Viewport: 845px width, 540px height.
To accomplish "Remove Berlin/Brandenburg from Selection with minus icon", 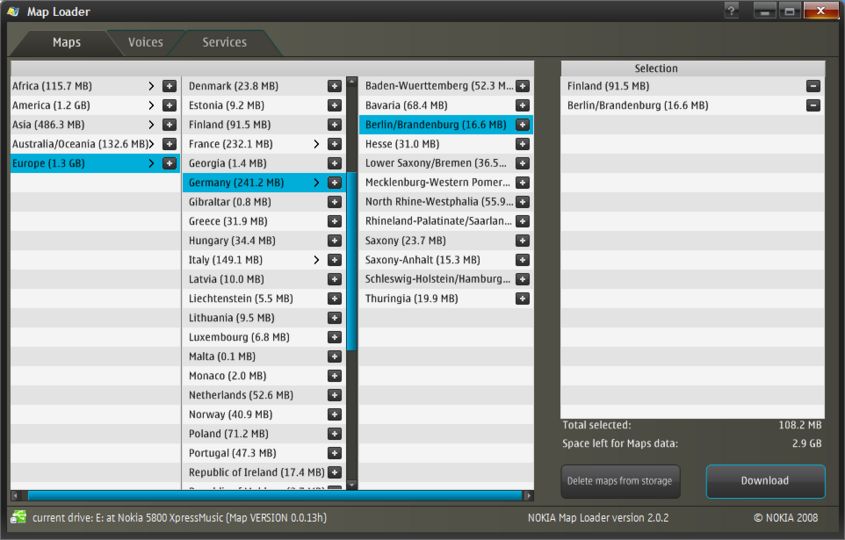I will 813,106.
